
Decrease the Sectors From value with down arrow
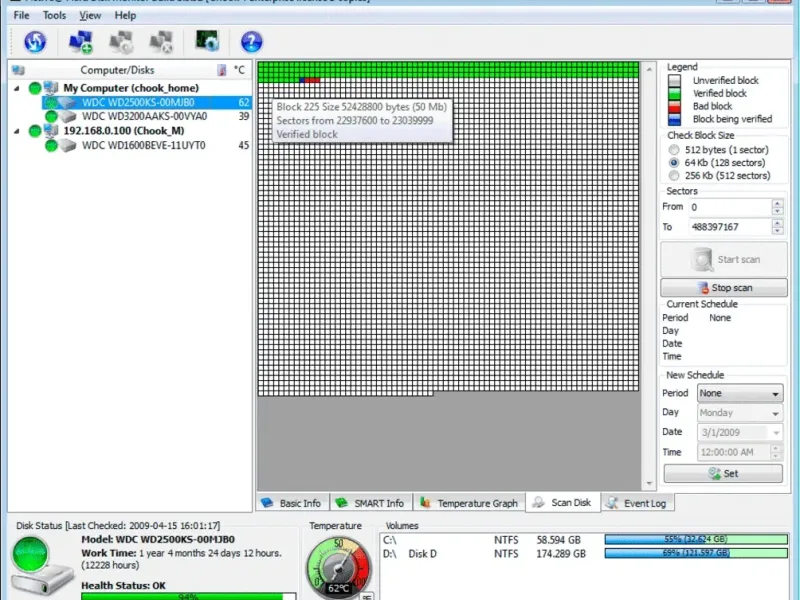pyautogui.click(x=778, y=211)
